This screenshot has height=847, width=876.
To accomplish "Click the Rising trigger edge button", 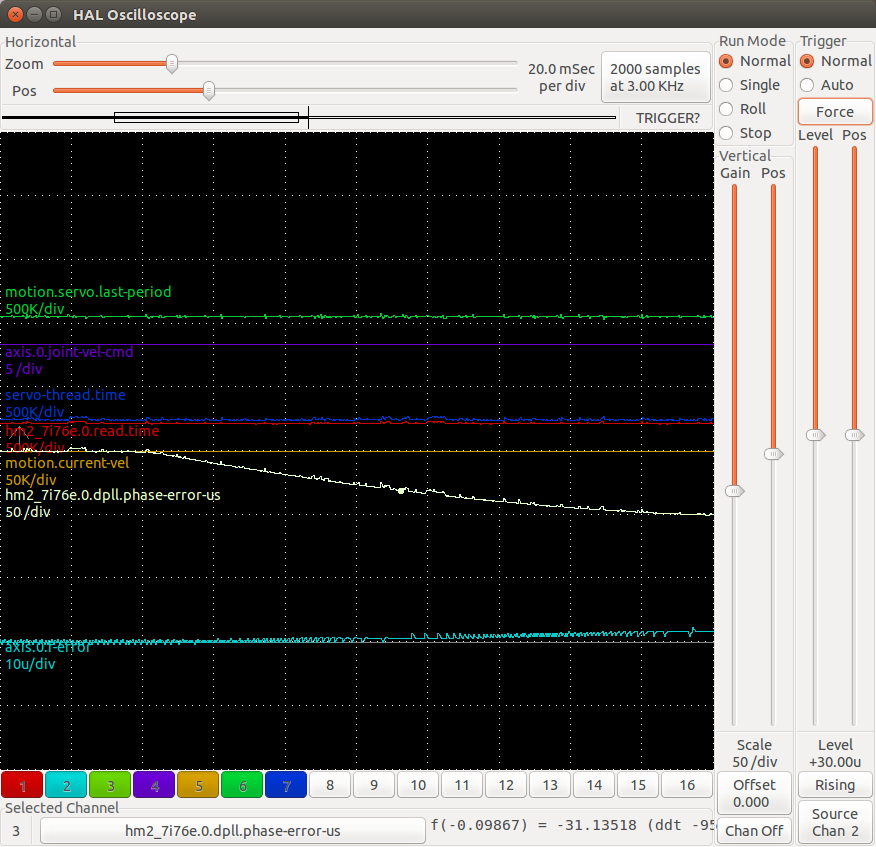I will pos(834,785).
